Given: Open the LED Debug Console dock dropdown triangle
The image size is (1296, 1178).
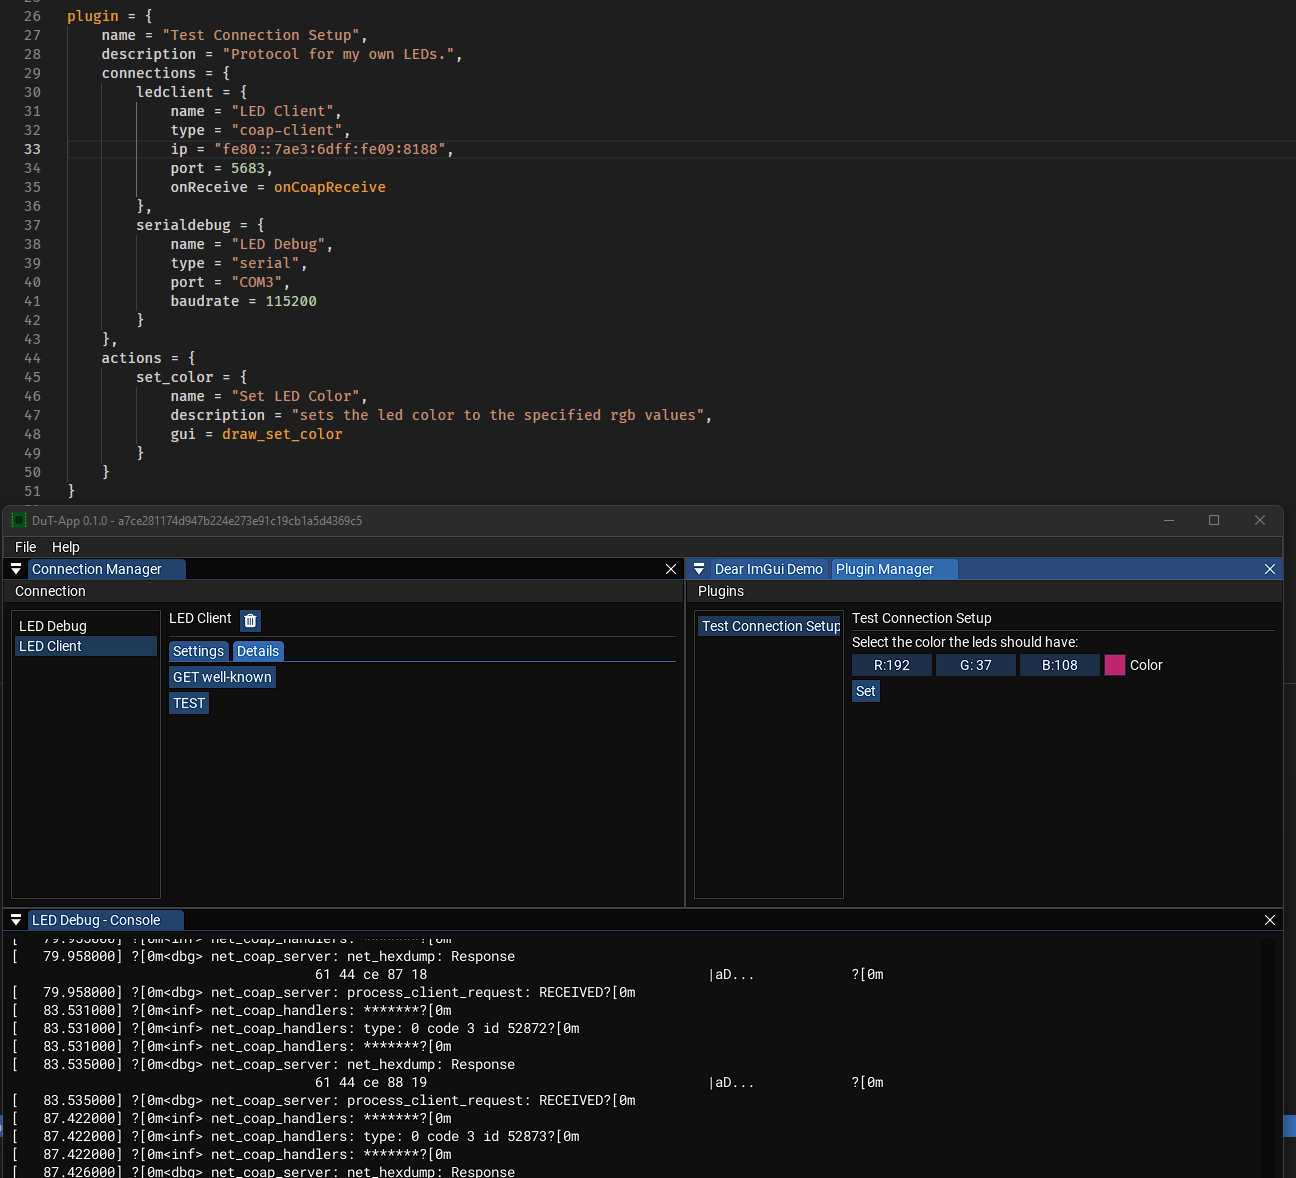Looking at the screenshot, I should click(16, 920).
